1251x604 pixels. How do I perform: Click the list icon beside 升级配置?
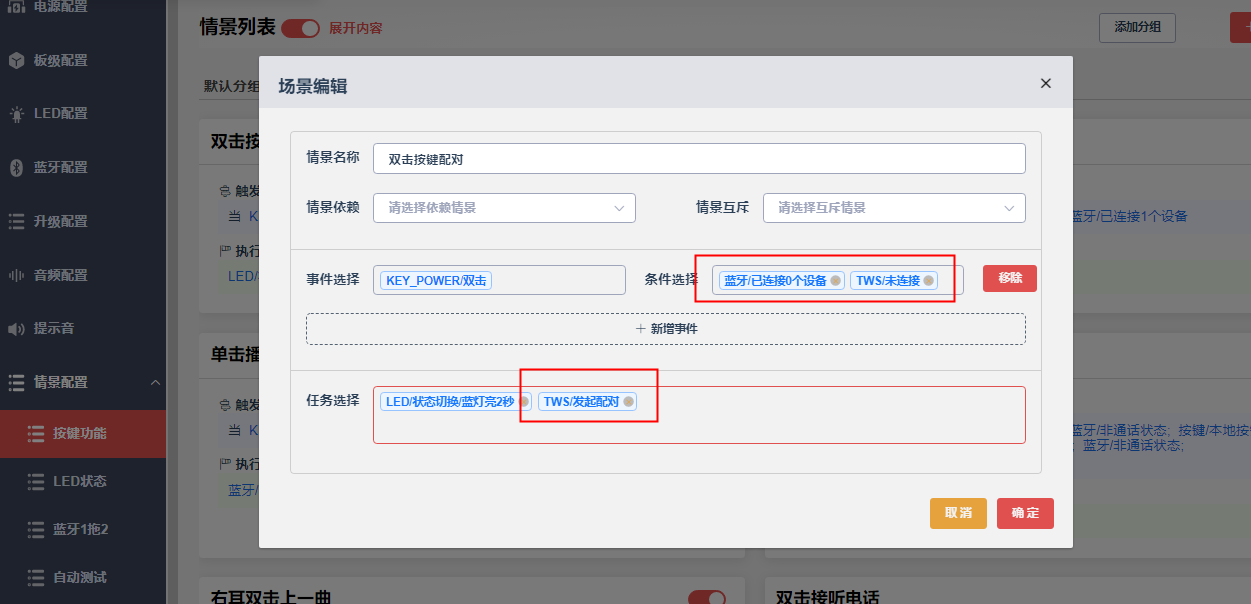pyautogui.click(x=16, y=221)
